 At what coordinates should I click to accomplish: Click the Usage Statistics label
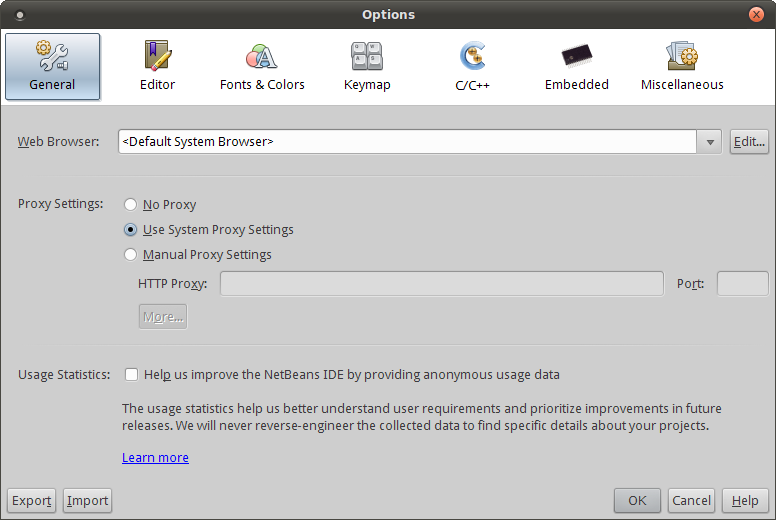point(64,375)
